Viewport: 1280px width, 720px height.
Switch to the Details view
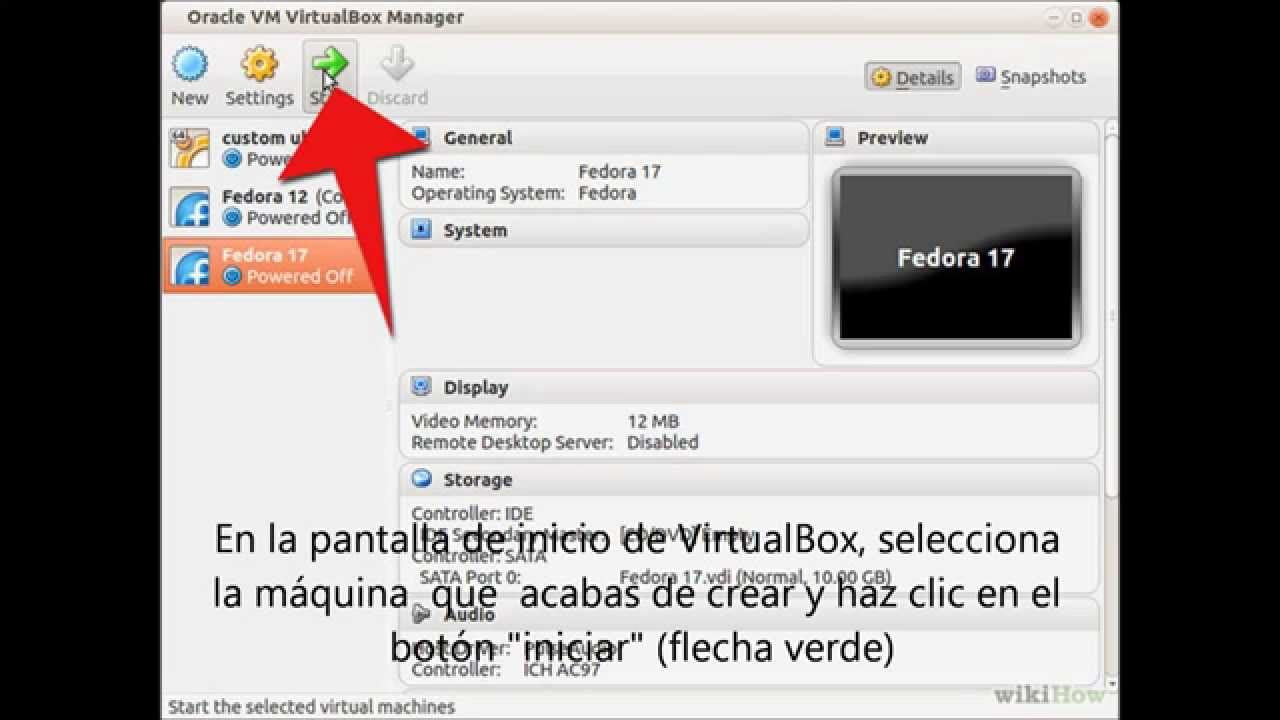[x=911, y=77]
